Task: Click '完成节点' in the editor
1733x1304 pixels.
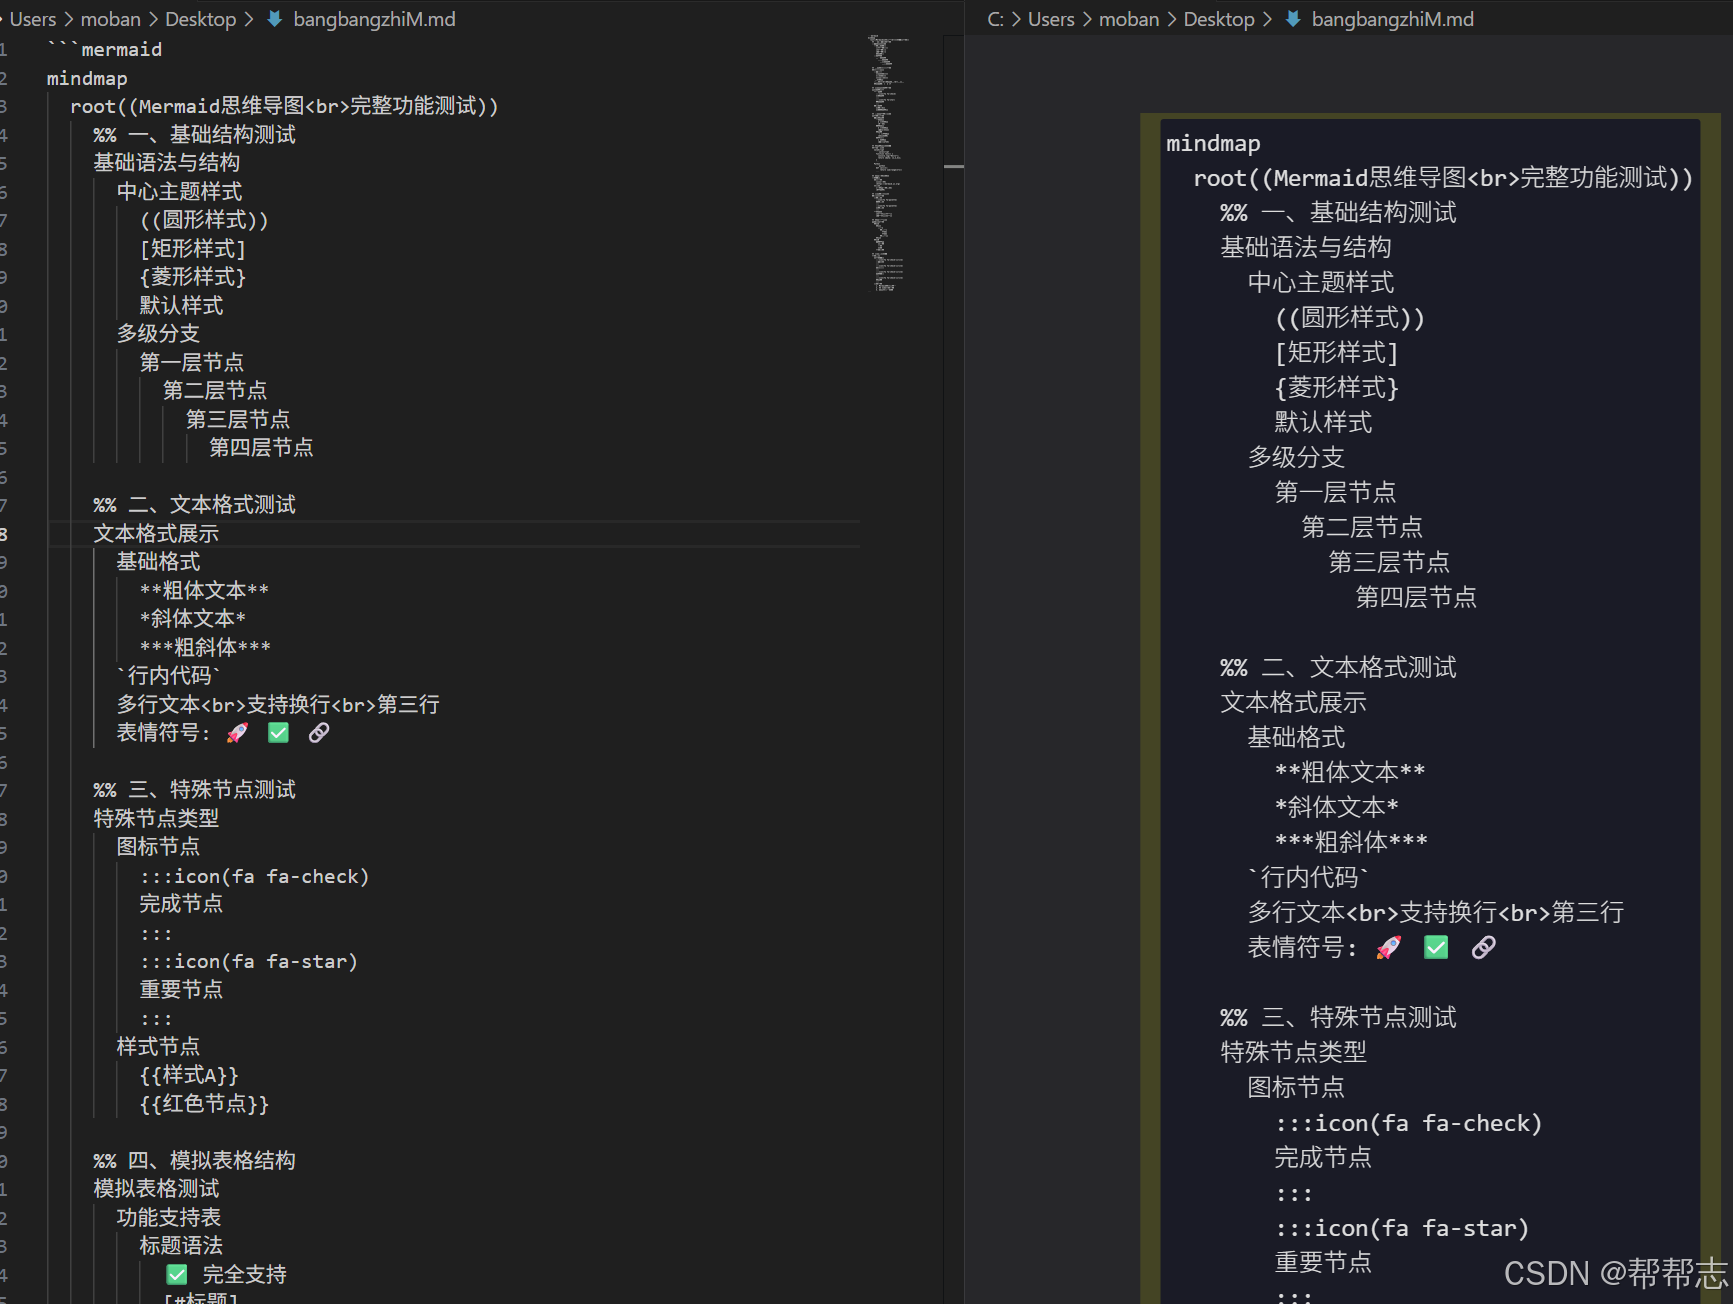Action: (181, 903)
